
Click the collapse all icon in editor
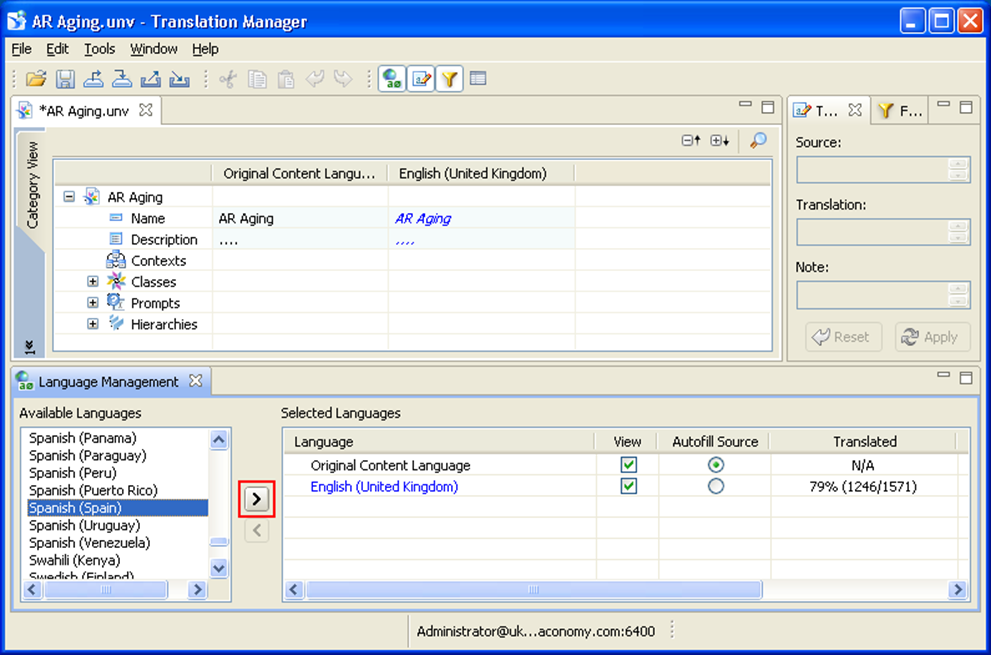pos(691,141)
